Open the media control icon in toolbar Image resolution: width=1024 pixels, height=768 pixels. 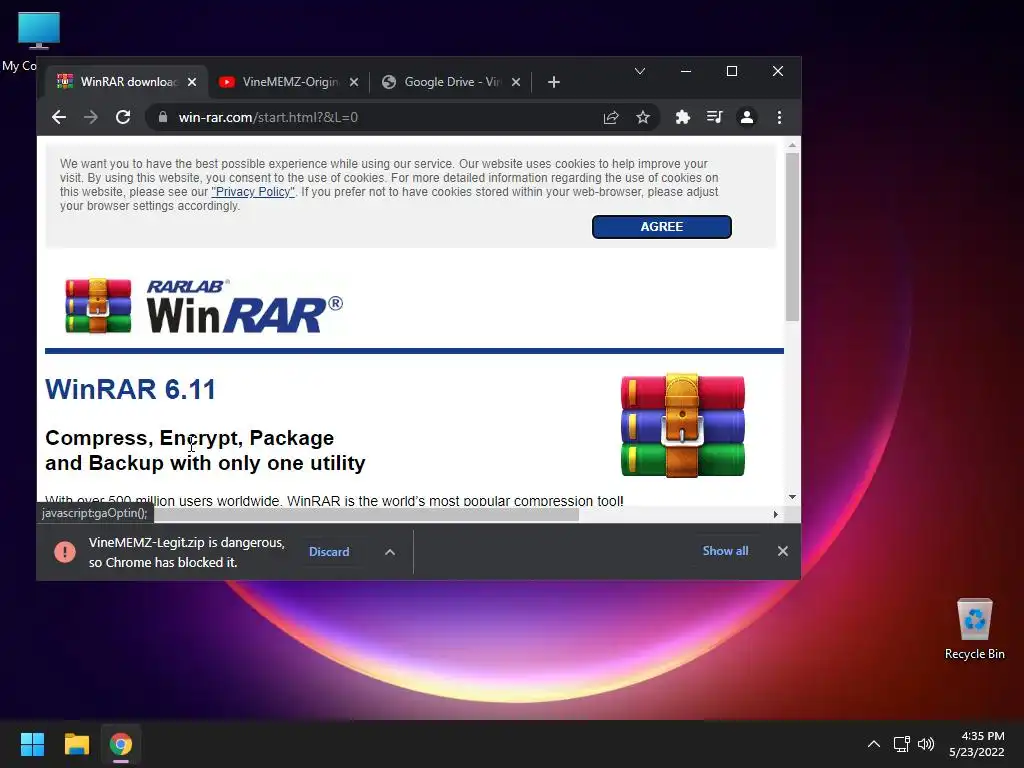tap(714, 118)
